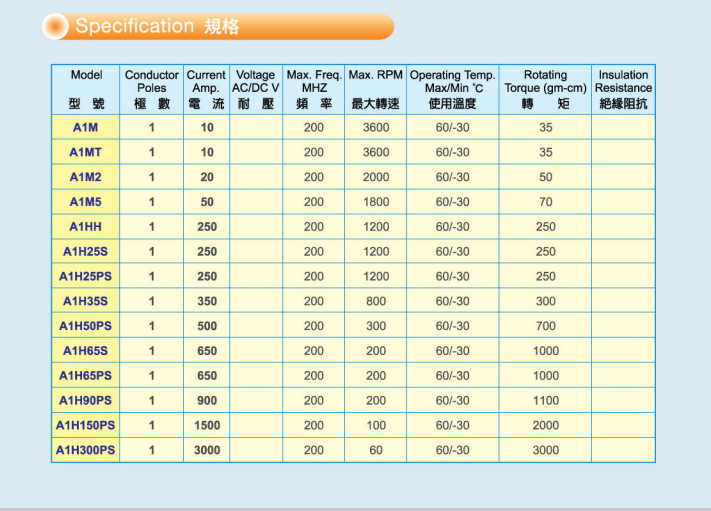This screenshot has height=511, width=711.
Task: Select model cell A1M
Action: tap(86, 127)
